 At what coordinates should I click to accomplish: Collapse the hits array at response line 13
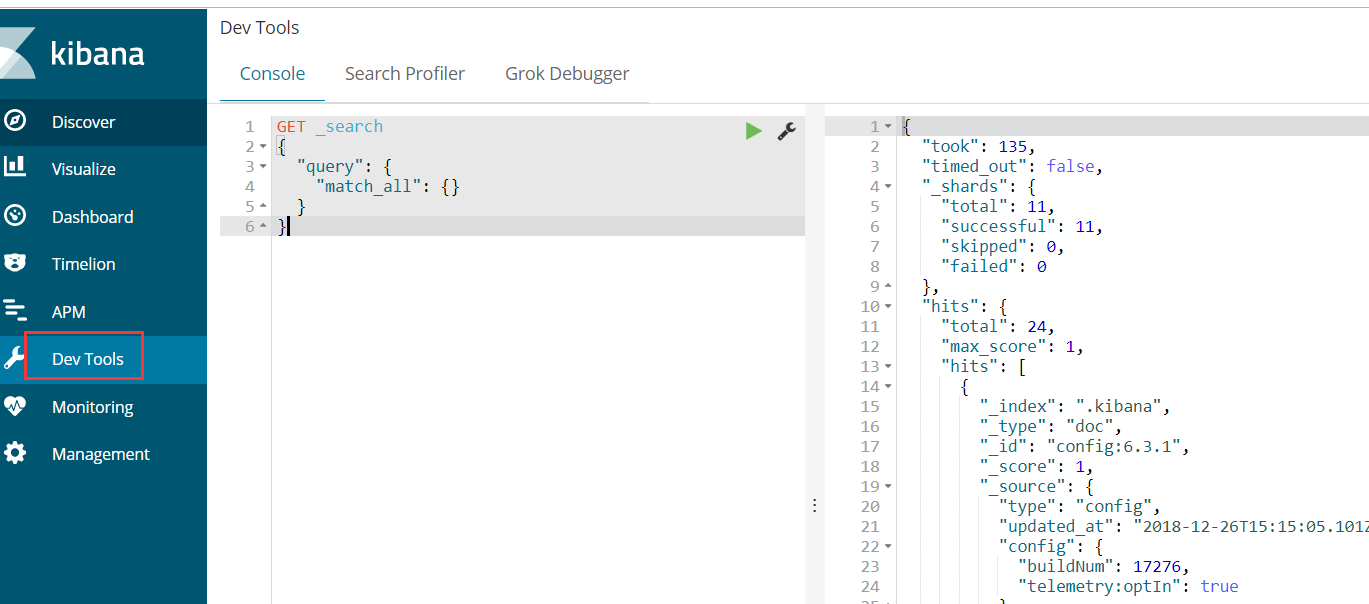[x=888, y=367]
